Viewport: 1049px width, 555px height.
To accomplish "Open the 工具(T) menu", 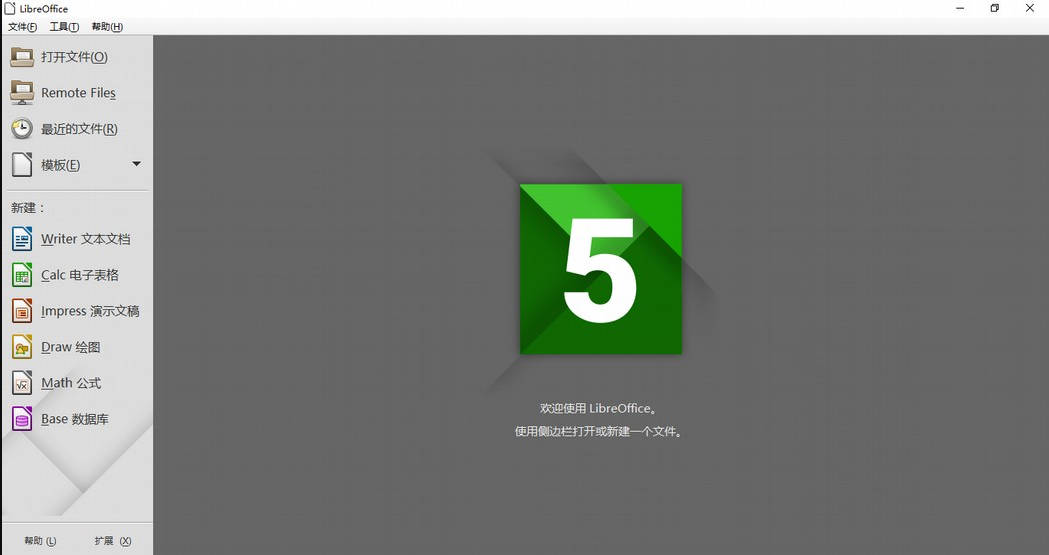I will coord(64,27).
